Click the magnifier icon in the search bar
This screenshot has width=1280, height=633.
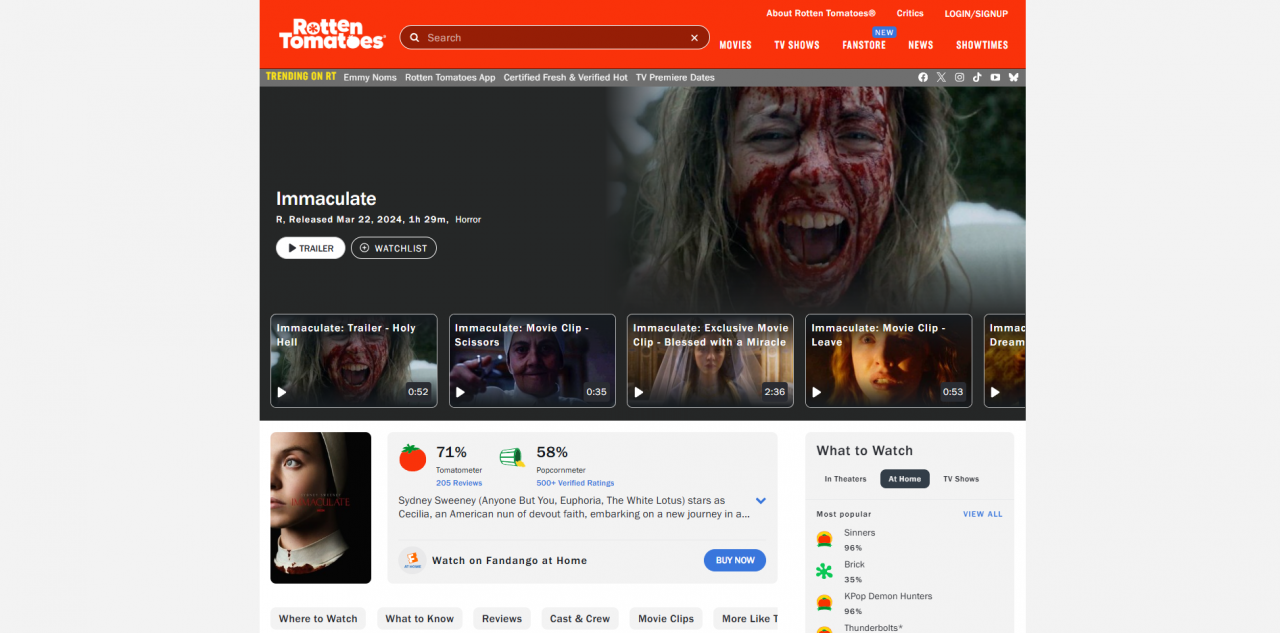415,37
